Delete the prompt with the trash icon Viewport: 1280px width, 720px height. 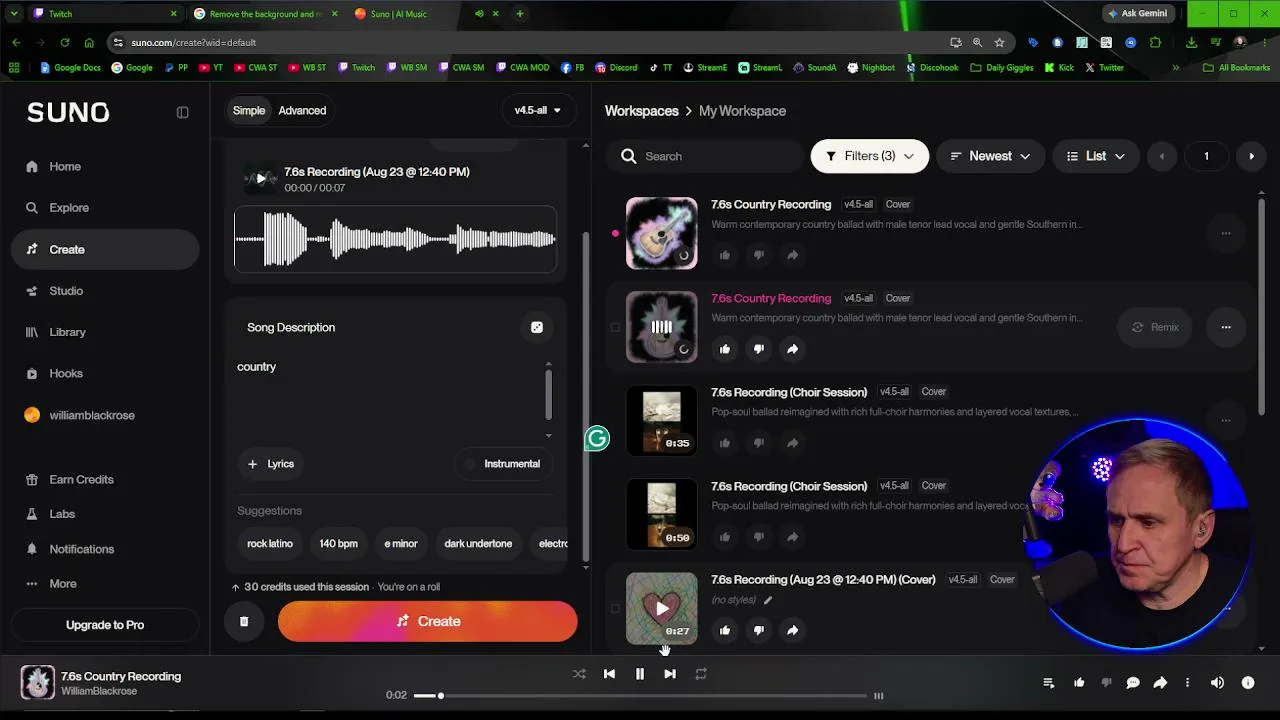point(244,622)
